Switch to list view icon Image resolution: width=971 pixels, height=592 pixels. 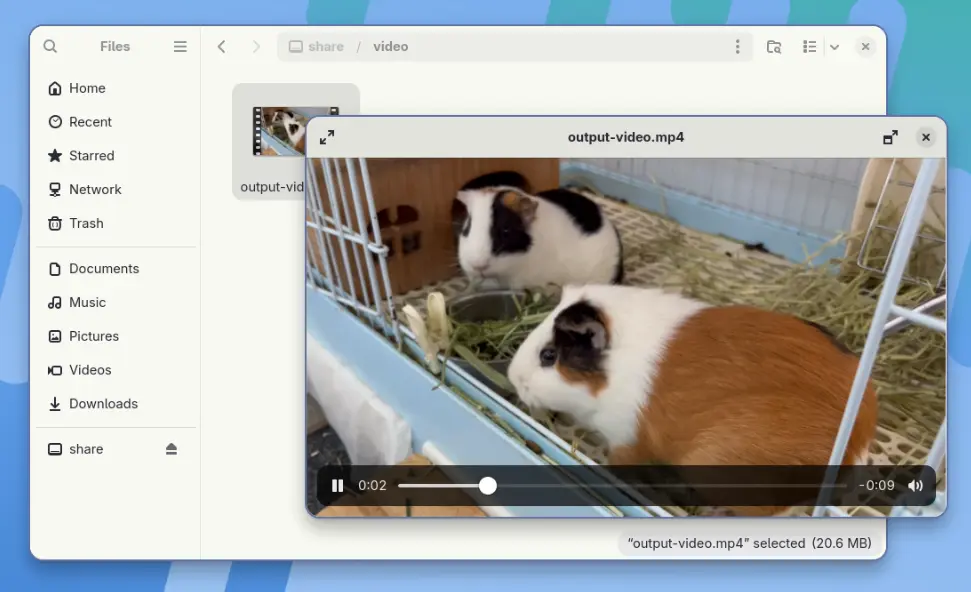pyautogui.click(x=809, y=46)
